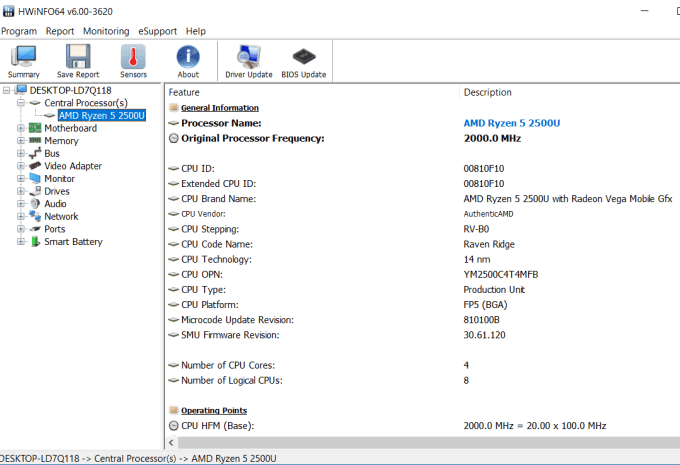Expand the Ports tree node
Viewport: 680px width, 465px height.
20,229
